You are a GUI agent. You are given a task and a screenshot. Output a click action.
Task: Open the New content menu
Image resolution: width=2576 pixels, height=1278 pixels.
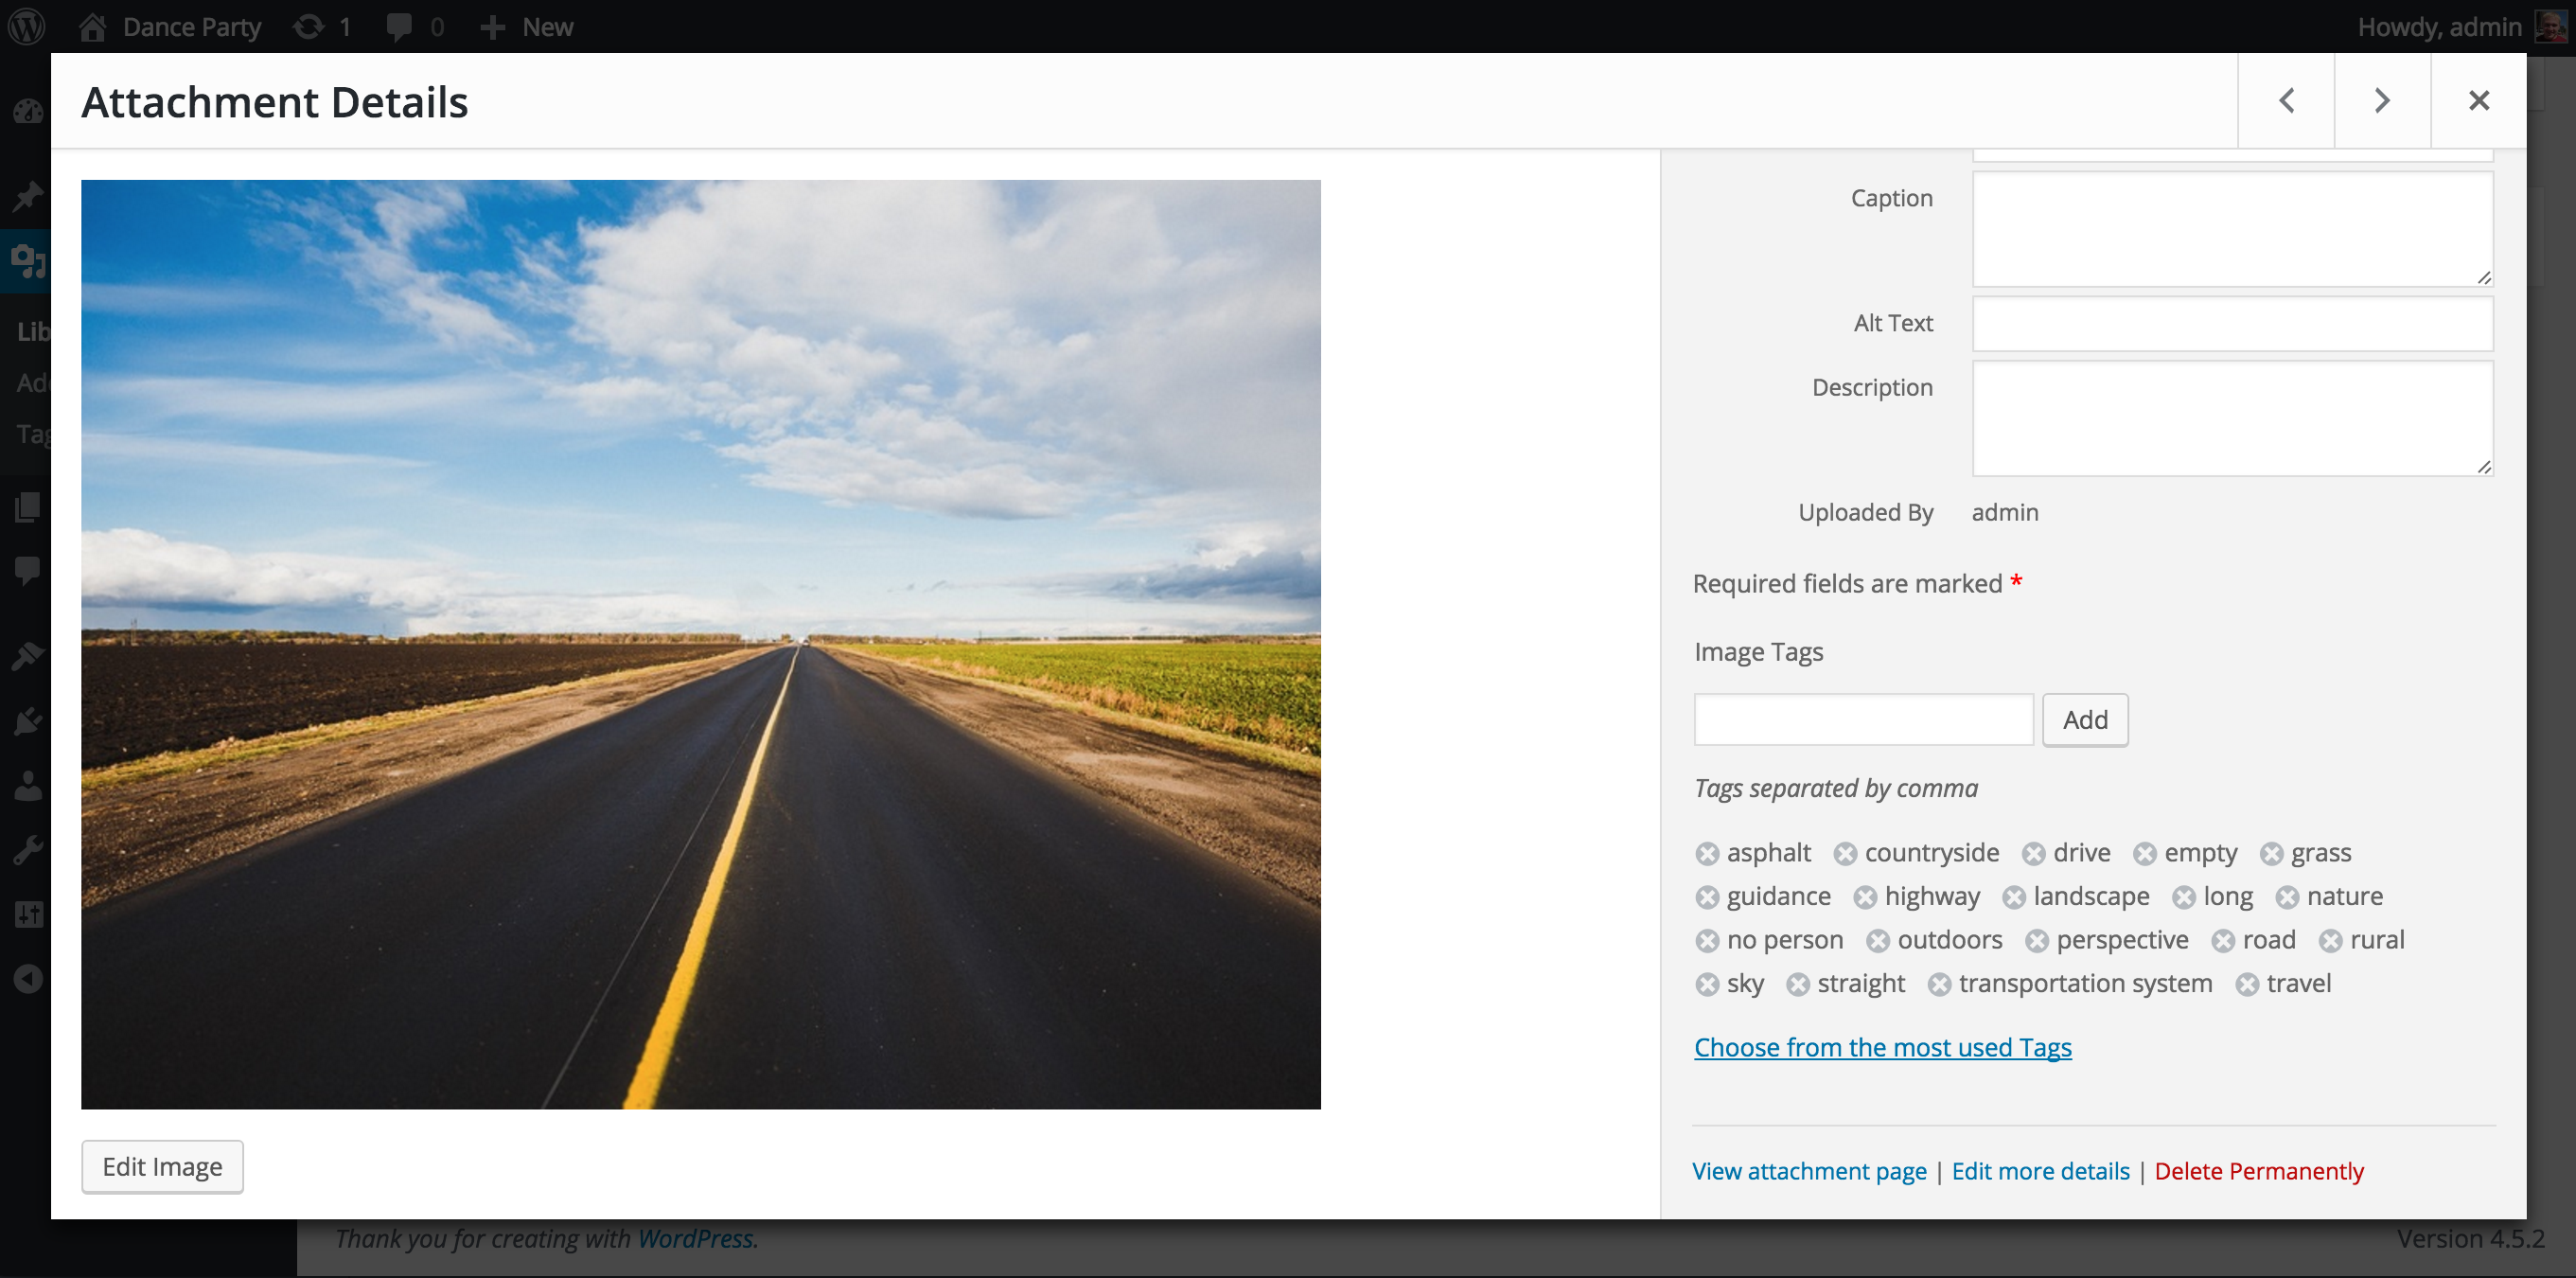click(x=527, y=26)
